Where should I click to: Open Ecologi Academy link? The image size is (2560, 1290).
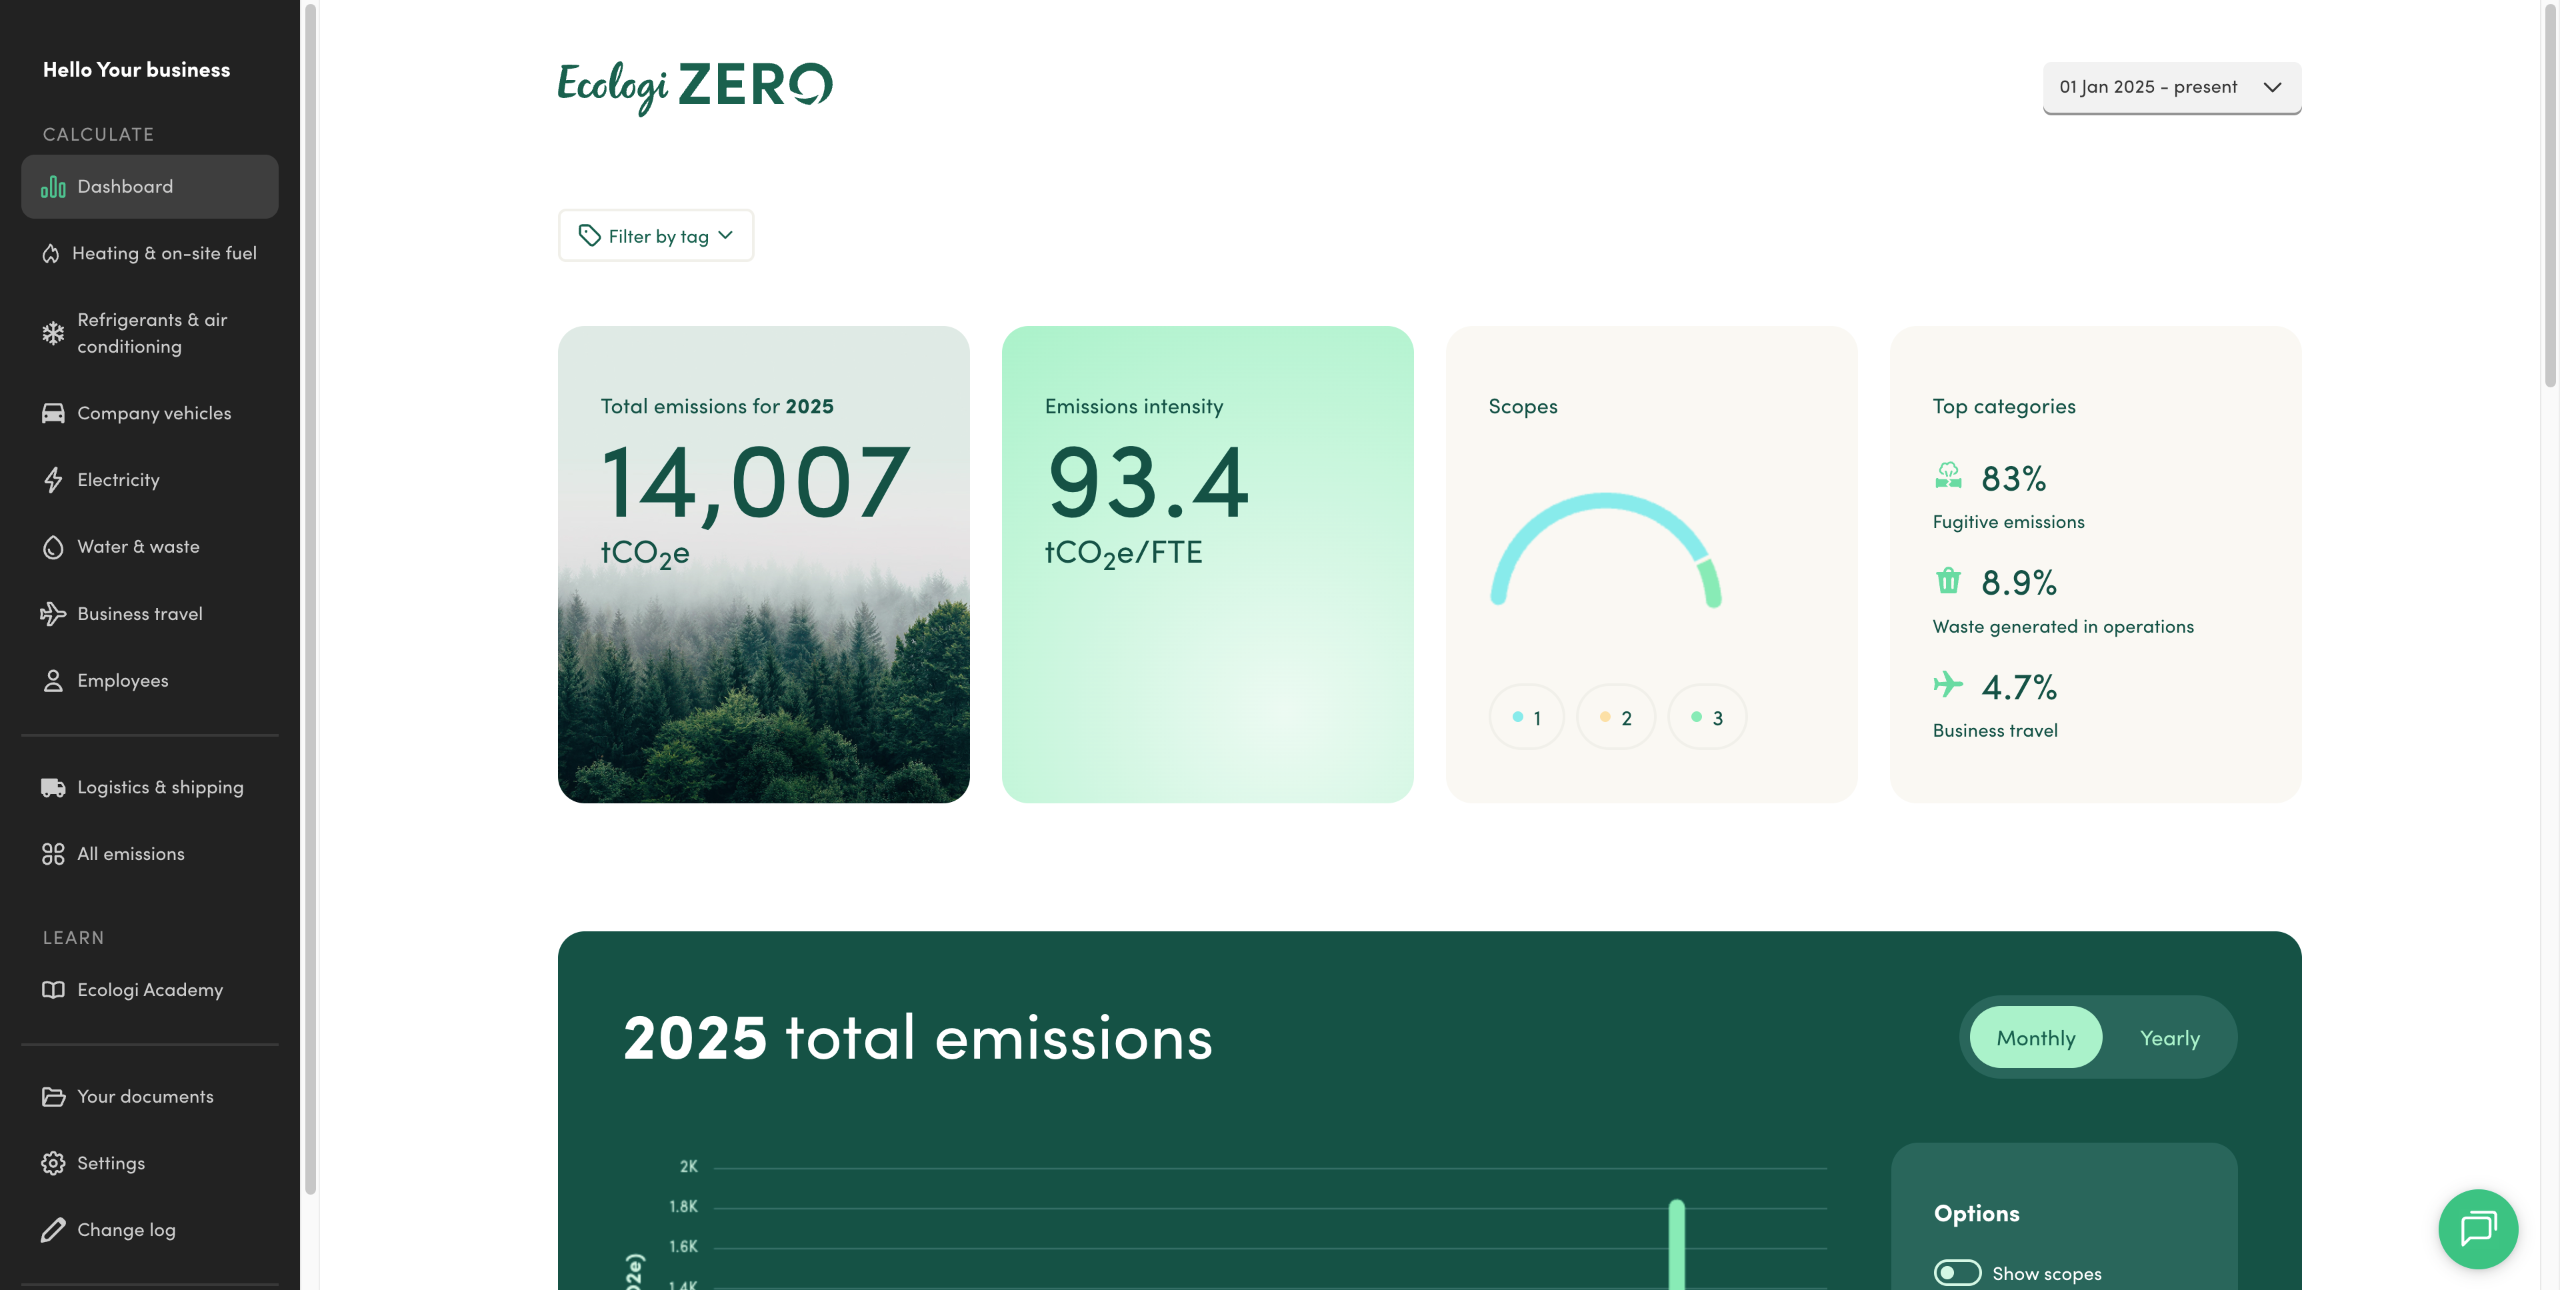pyautogui.click(x=149, y=990)
